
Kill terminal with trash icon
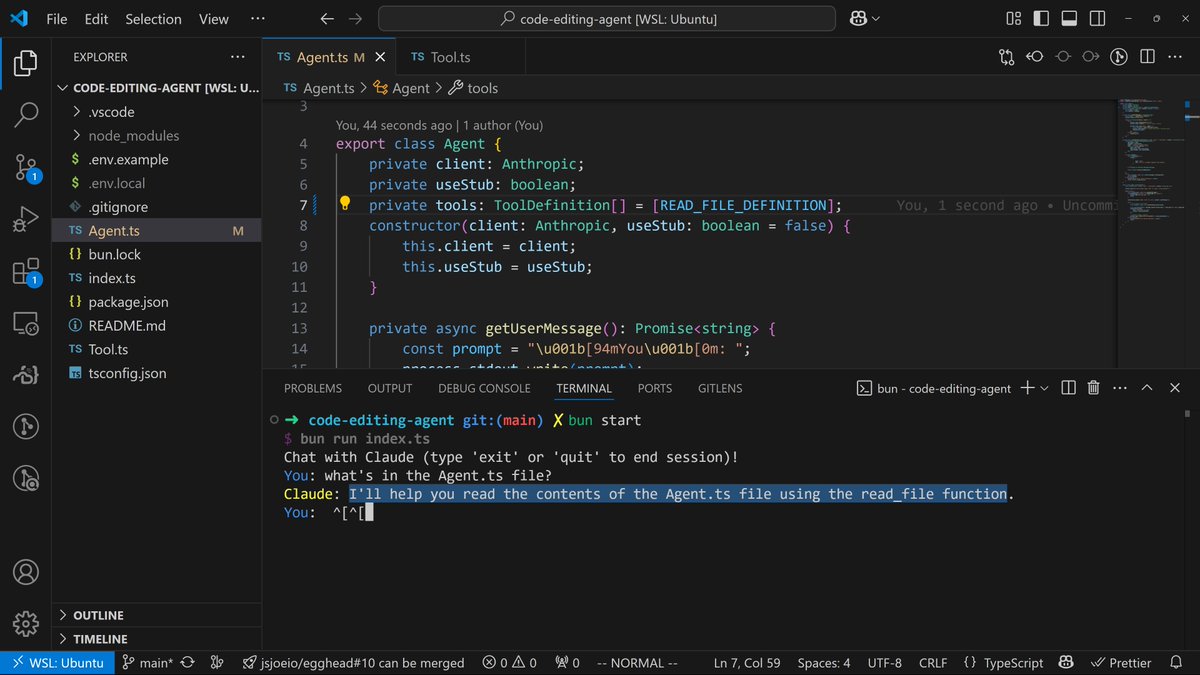pyautogui.click(x=1093, y=388)
